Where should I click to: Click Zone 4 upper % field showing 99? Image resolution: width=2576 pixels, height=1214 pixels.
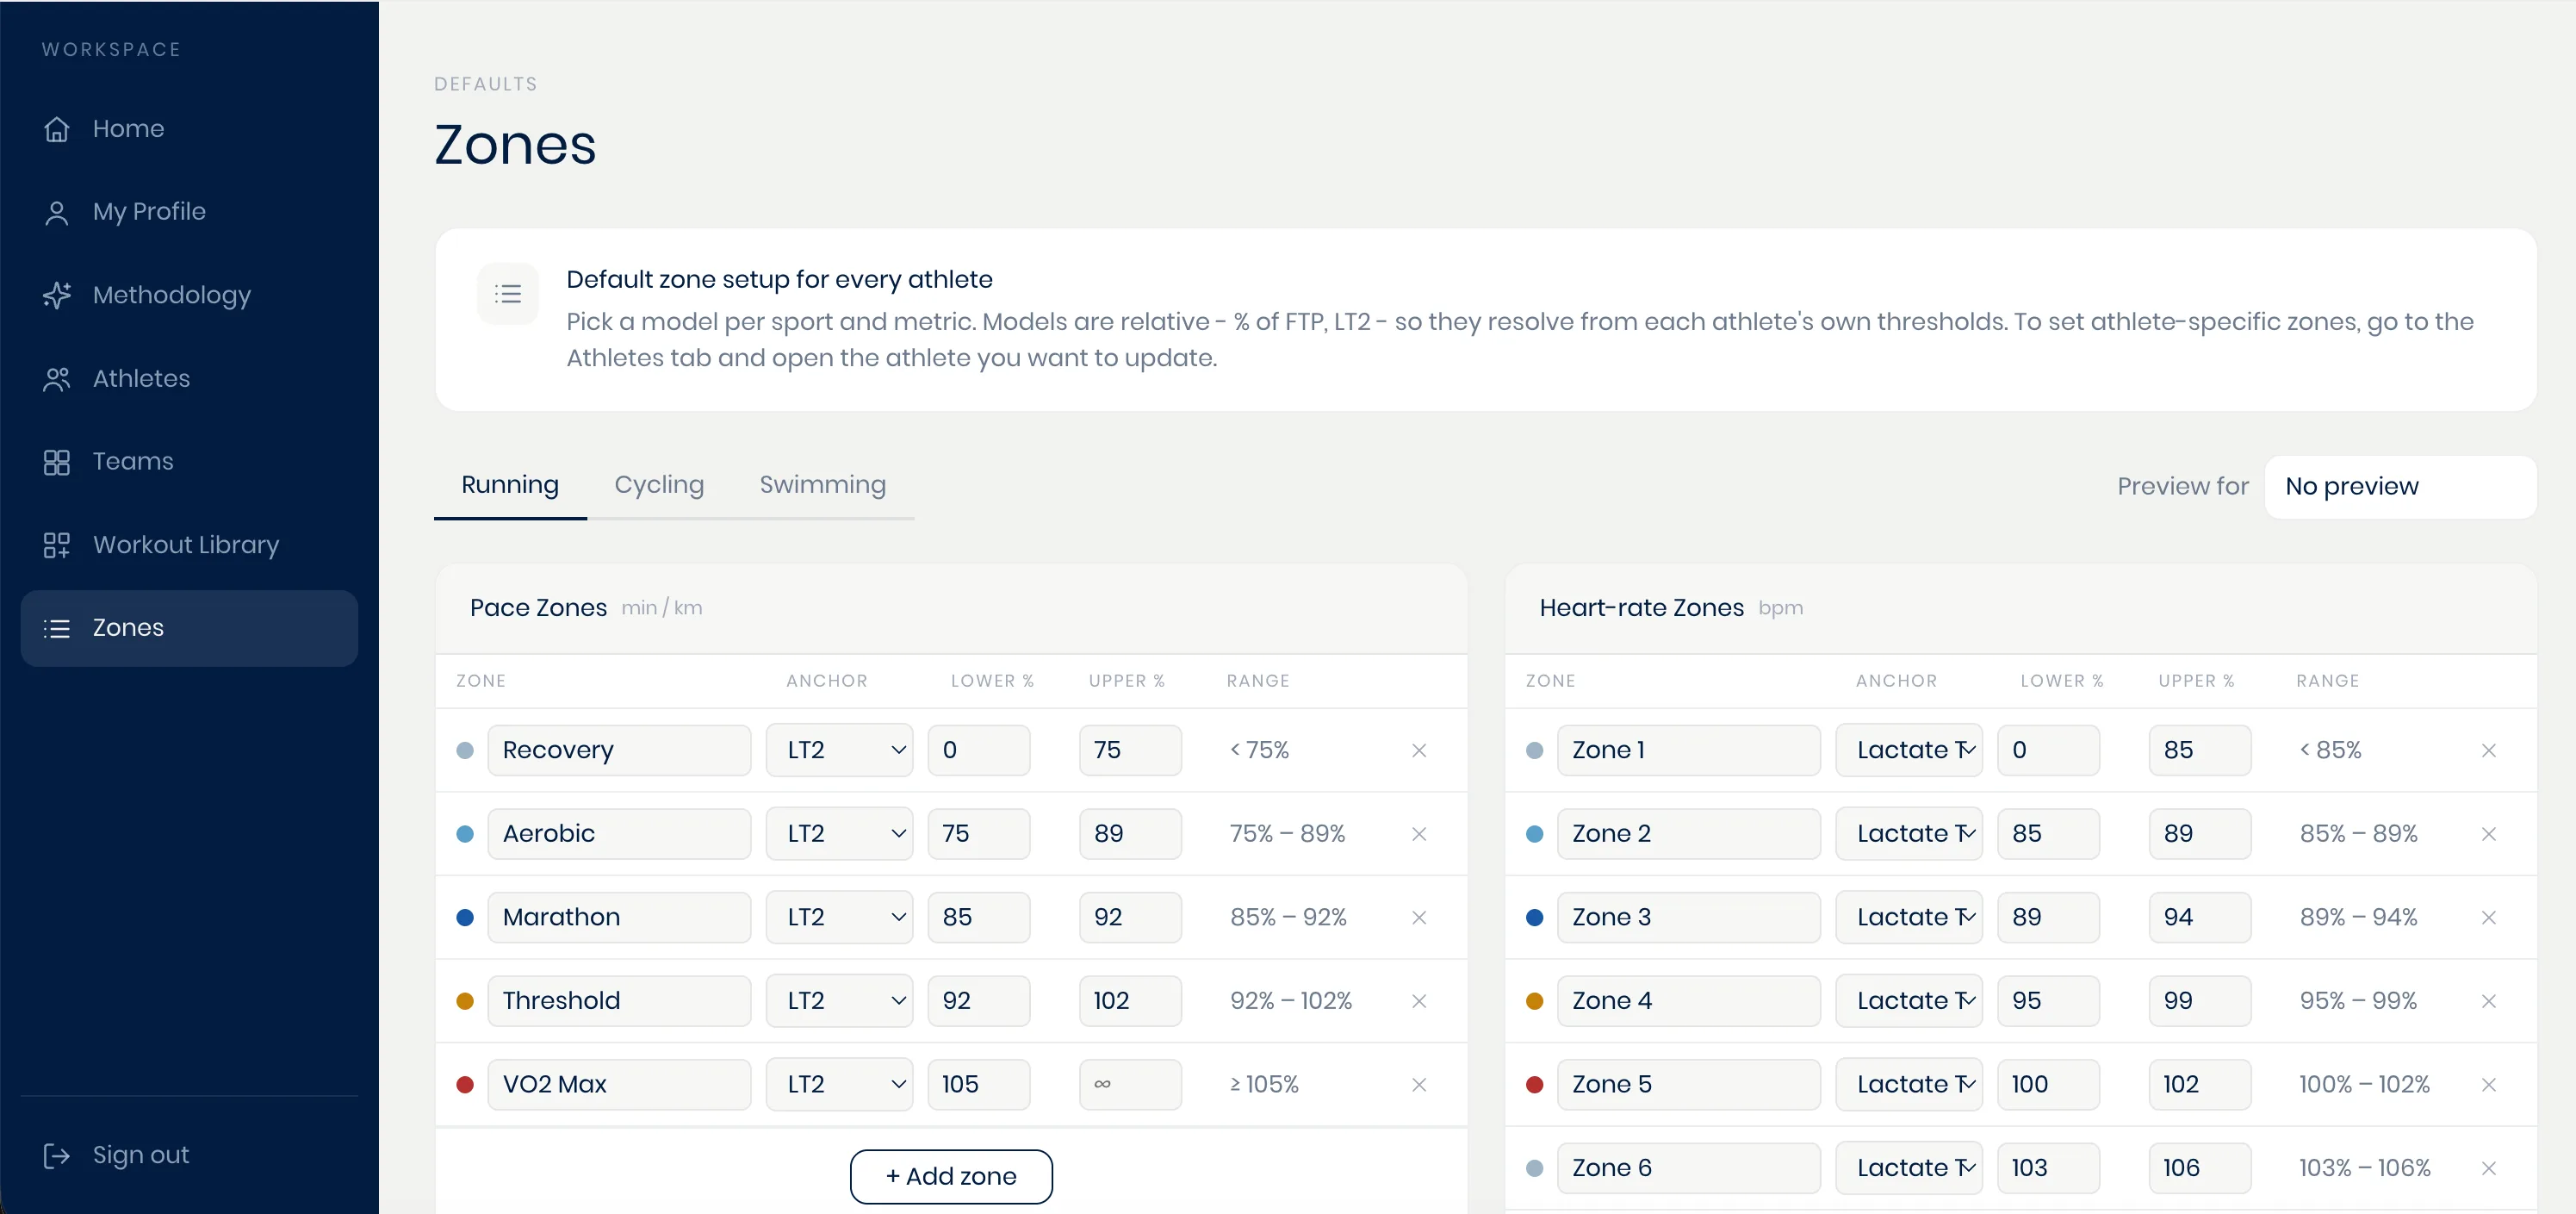click(2200, 1001)
